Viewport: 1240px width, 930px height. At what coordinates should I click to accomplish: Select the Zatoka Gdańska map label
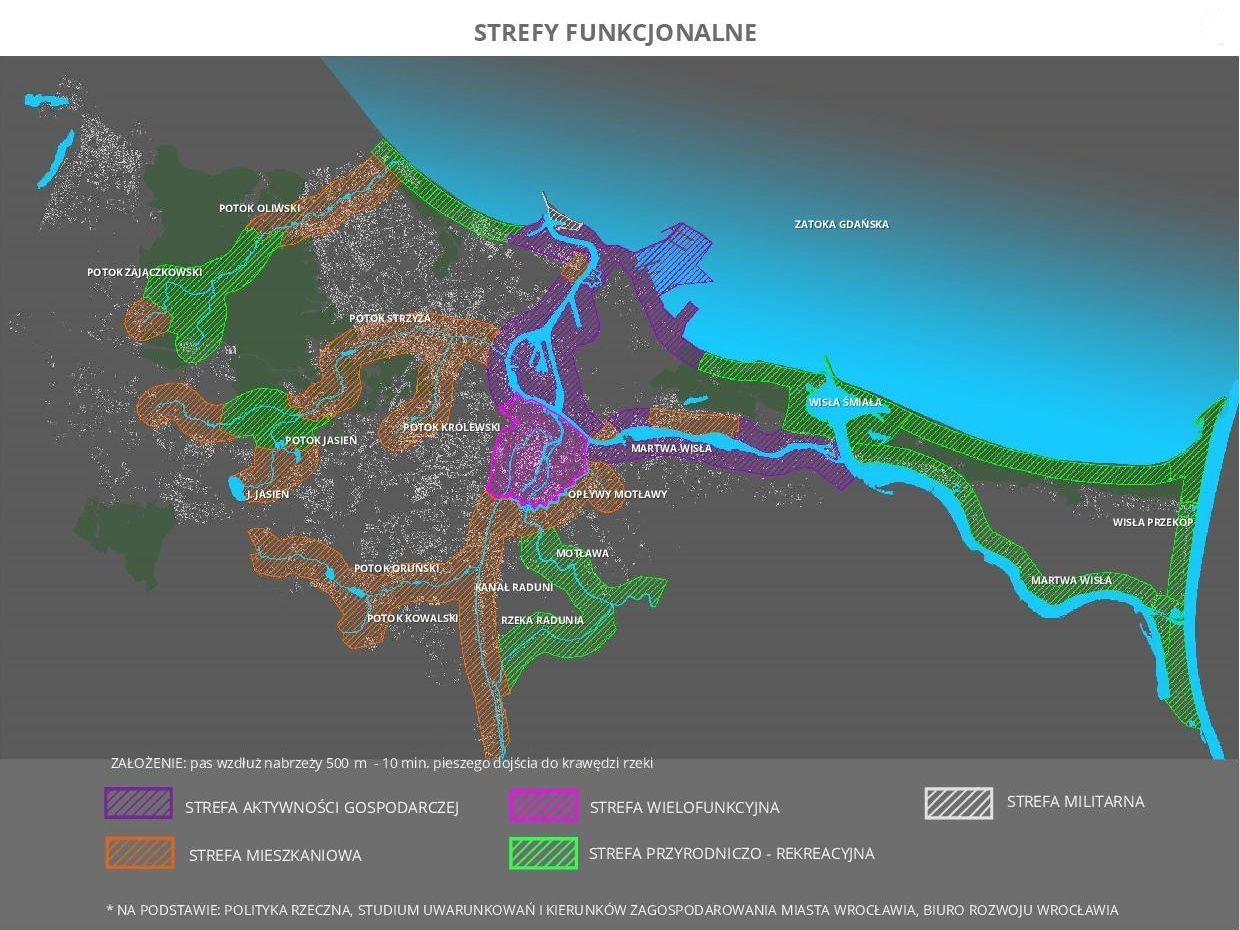[841, 225]
